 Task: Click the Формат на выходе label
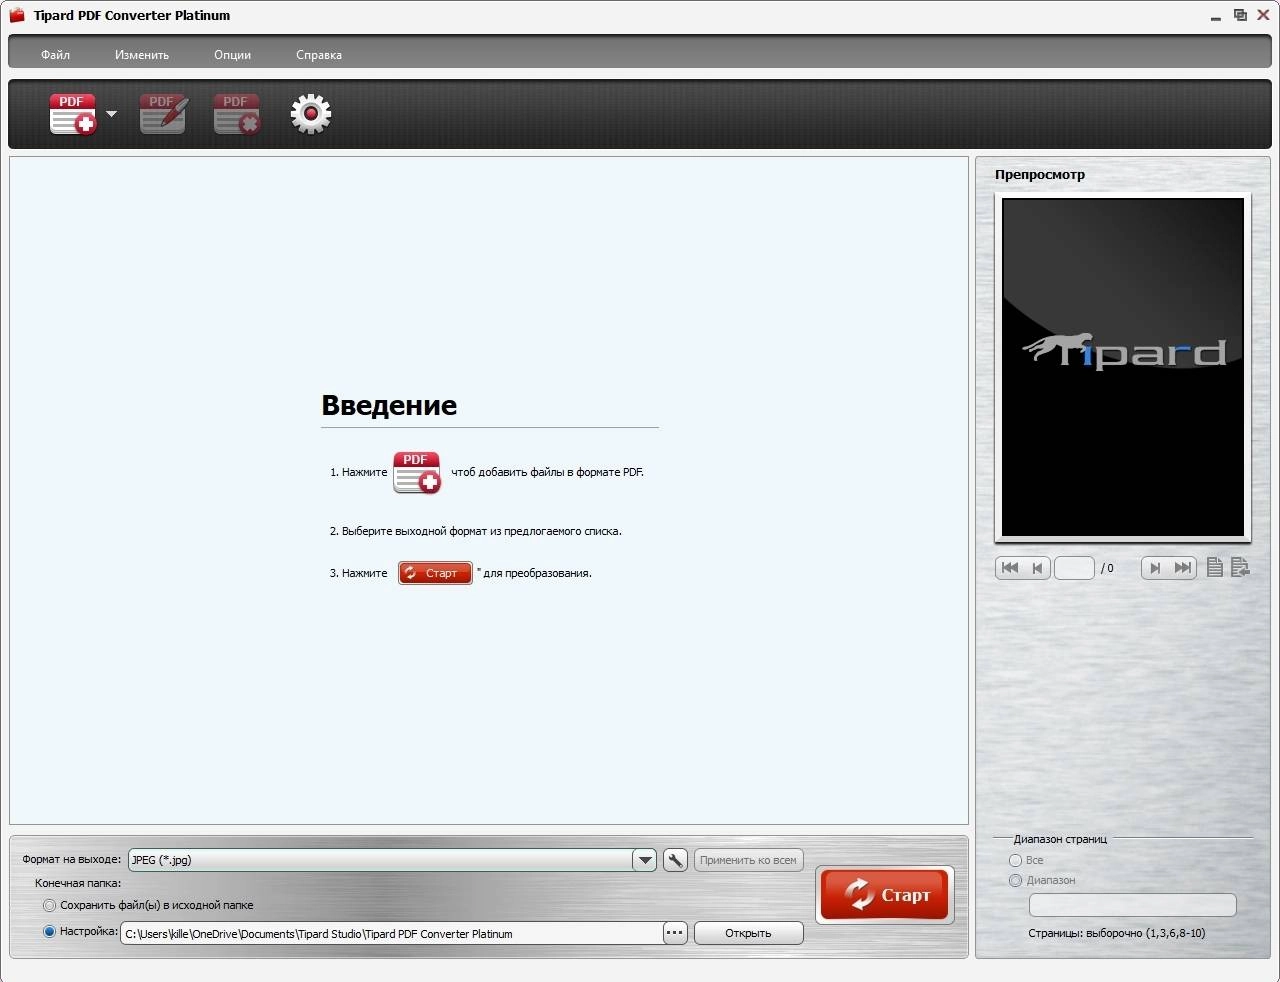(x=72, y=860)
